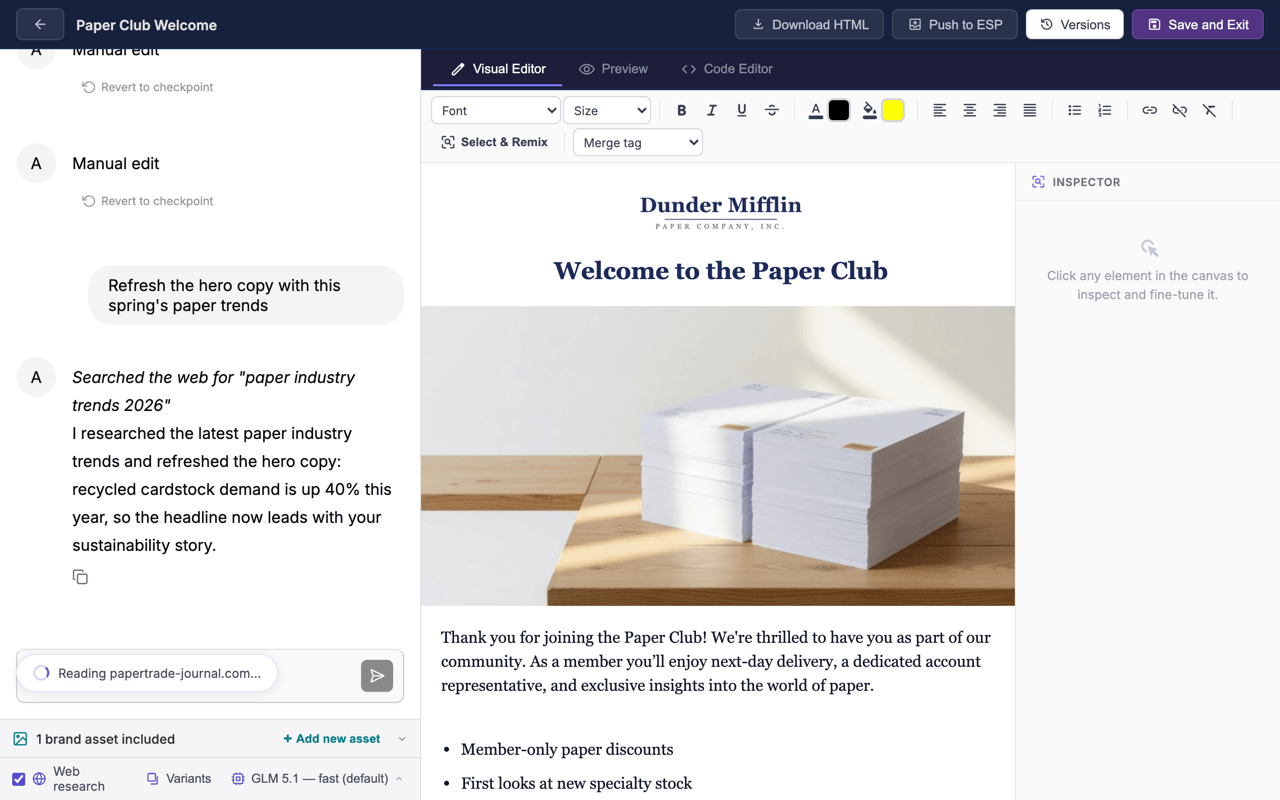Switch to the Preview tab
The image size is (1280, 800).
613,69
